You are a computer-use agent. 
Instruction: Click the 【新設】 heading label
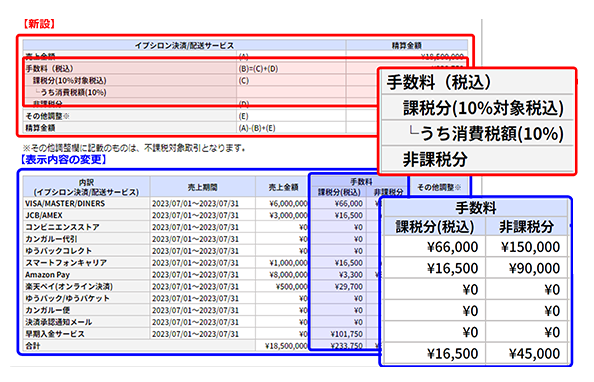pyautogui.click(x=39, y=24)
